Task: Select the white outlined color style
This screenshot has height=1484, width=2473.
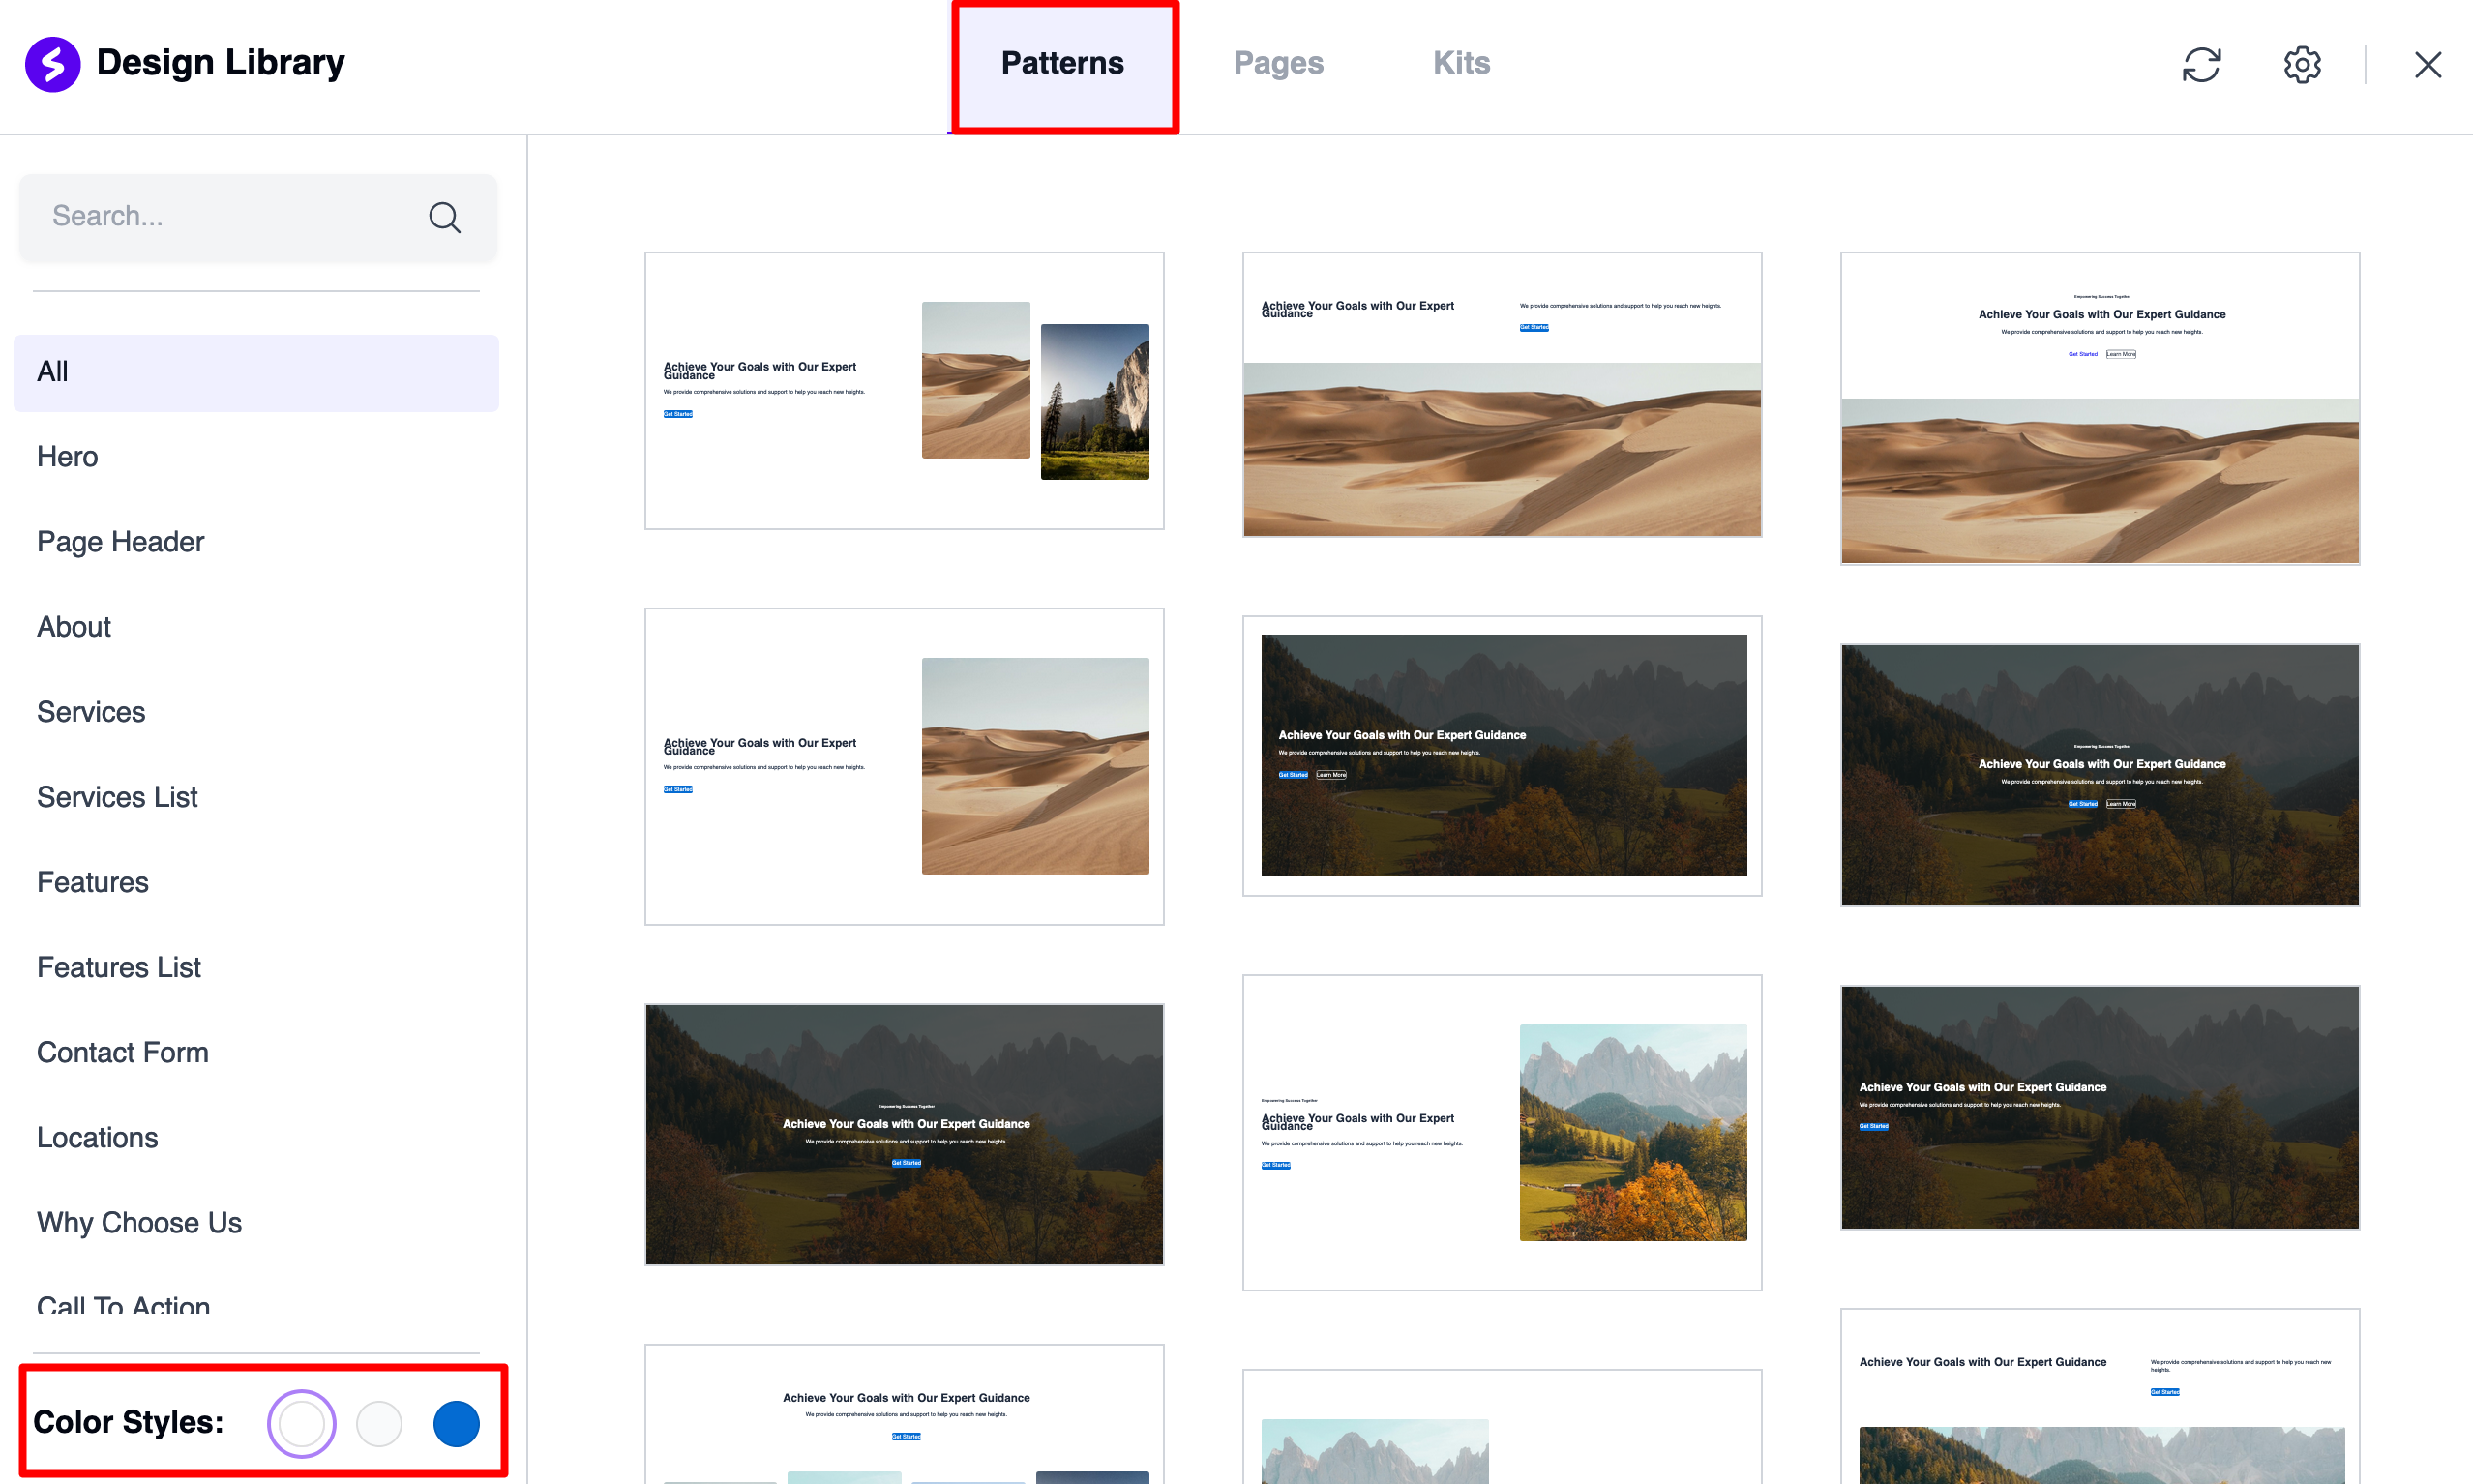Action: pos(301,1422)
